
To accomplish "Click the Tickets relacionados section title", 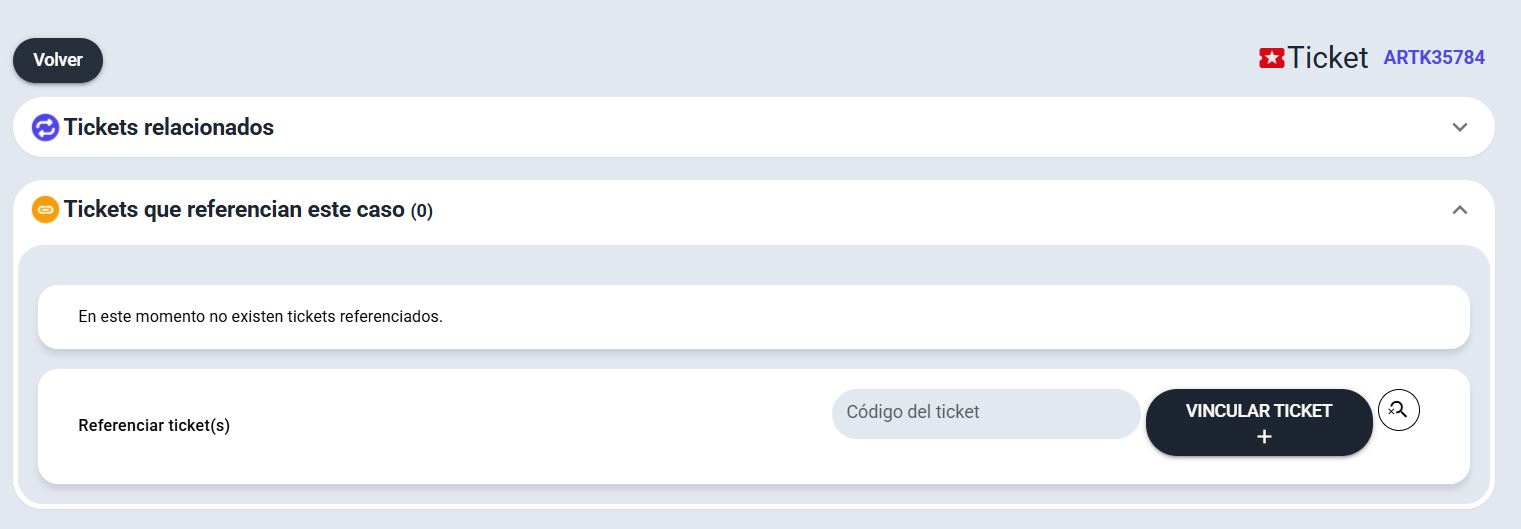I will 169,128.
